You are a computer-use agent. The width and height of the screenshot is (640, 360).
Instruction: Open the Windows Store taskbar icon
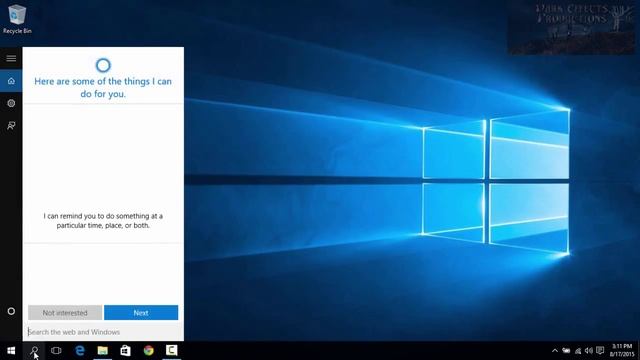(125, 351)
